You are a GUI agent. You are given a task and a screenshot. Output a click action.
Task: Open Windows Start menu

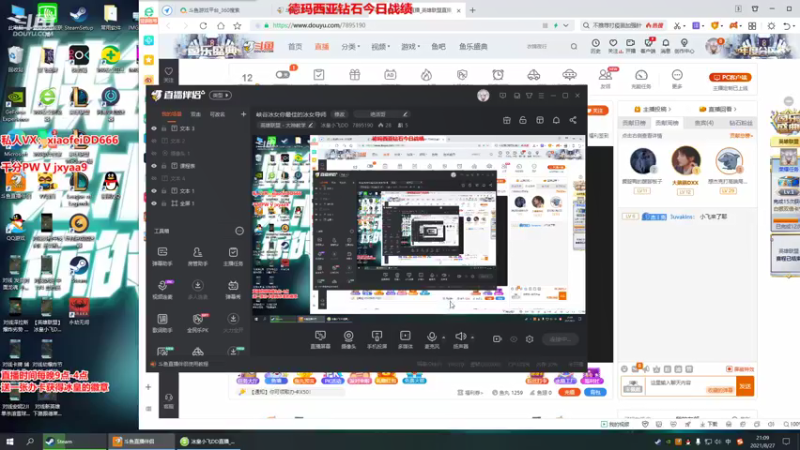click(x=10, y=441)
